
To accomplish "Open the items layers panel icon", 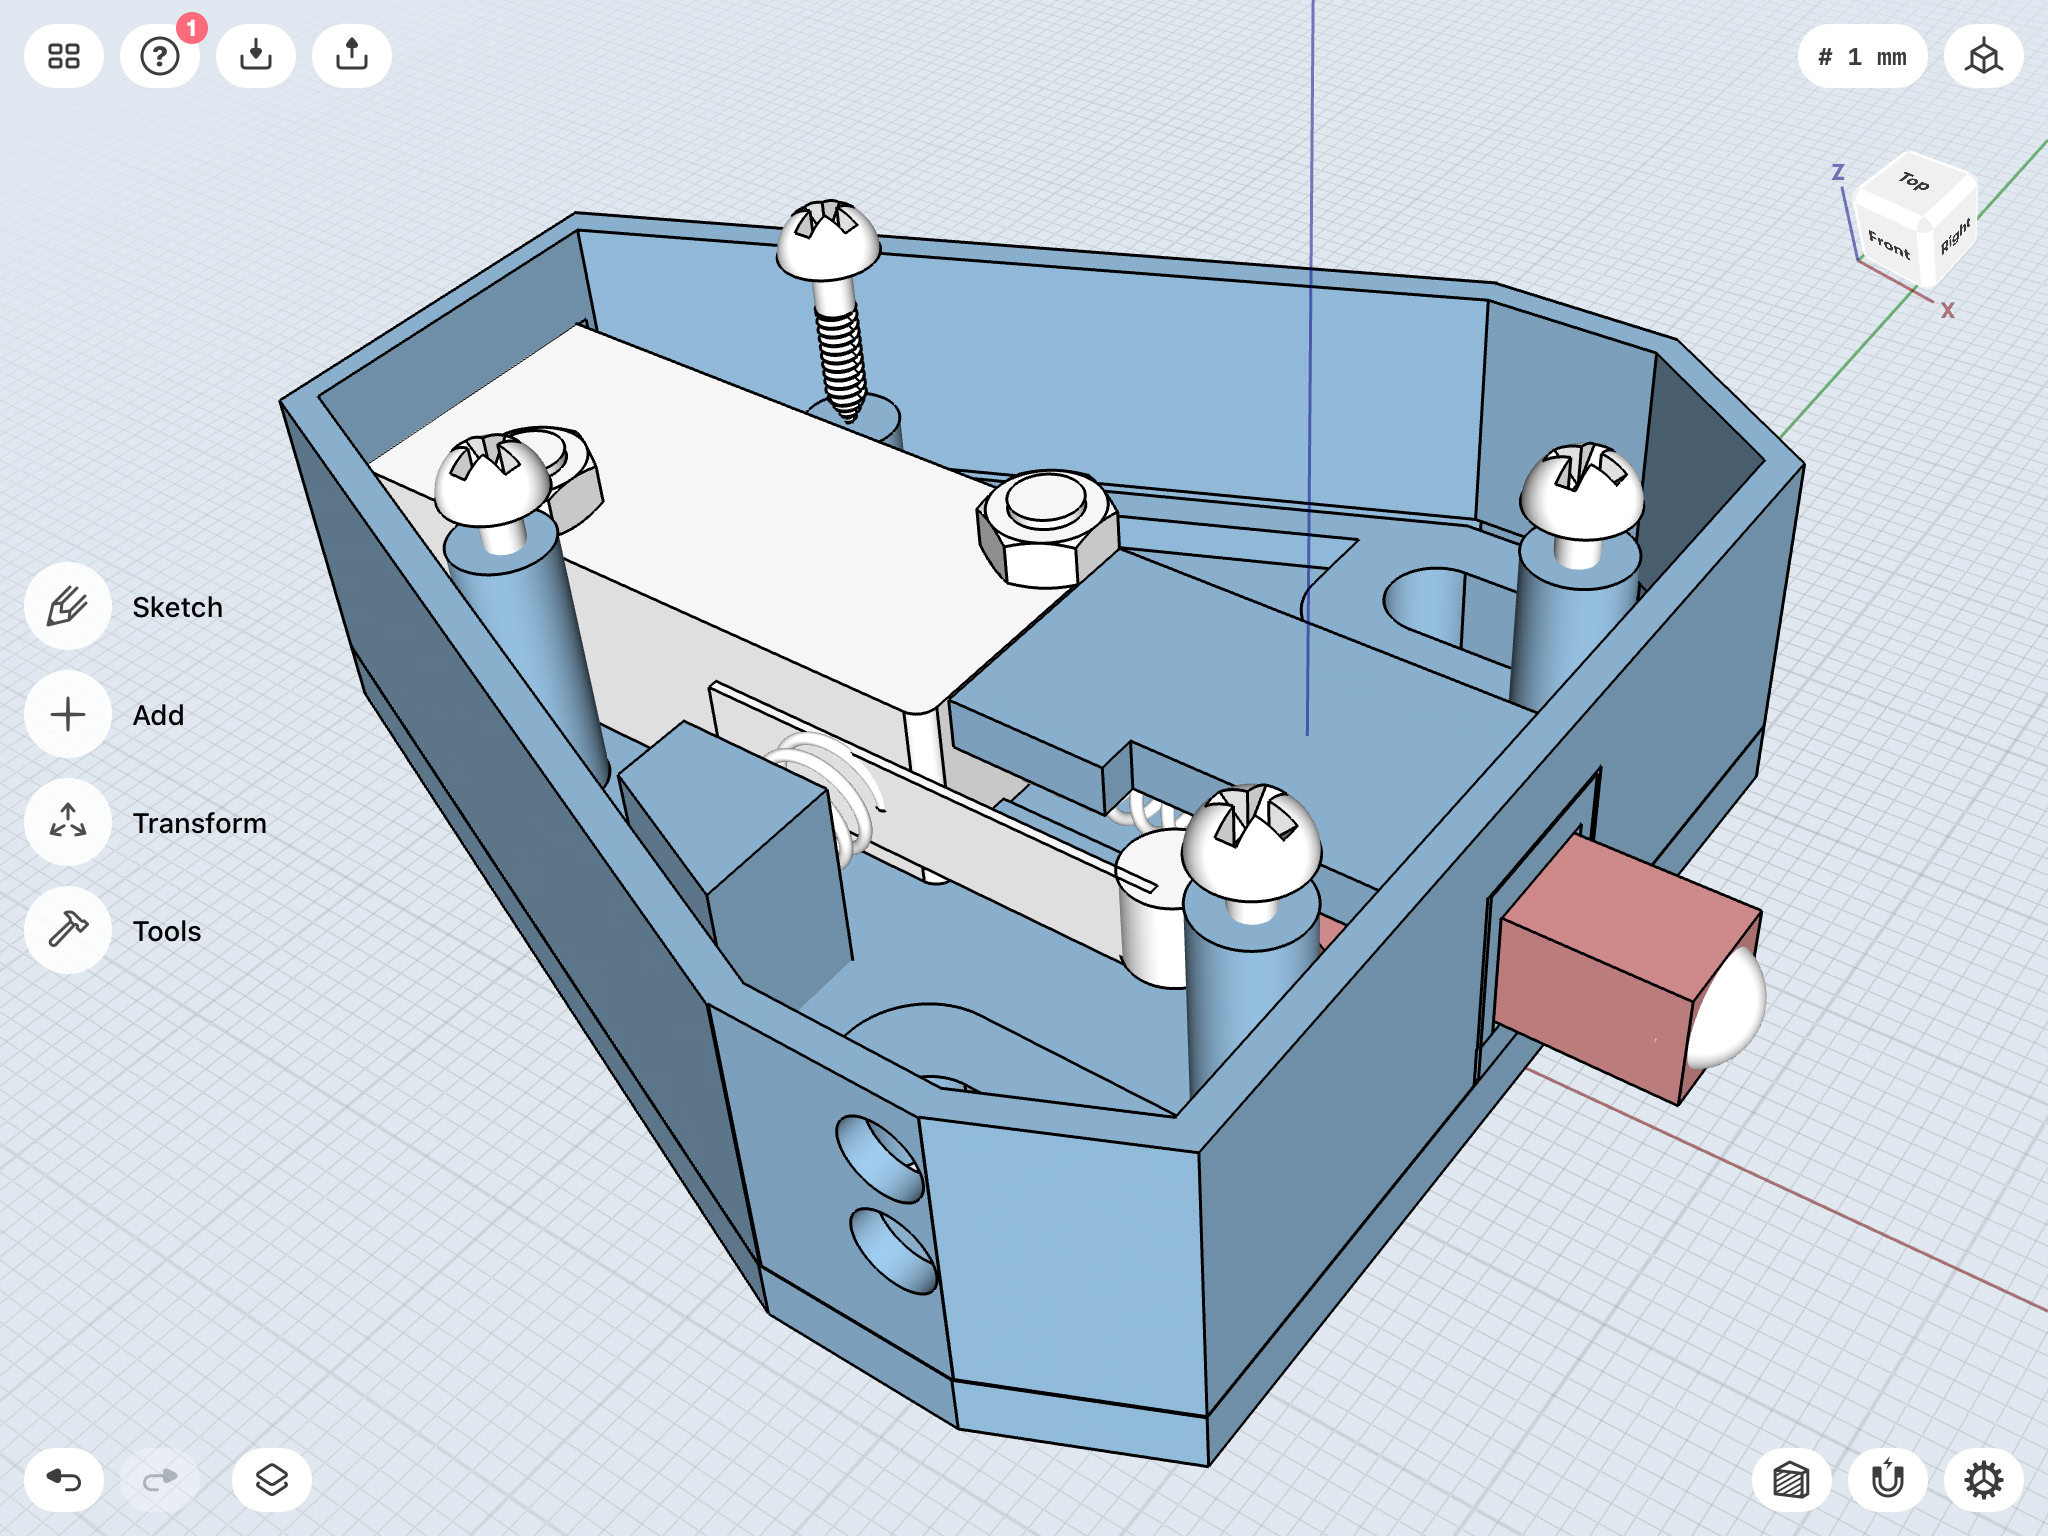I will click(x=272, y=1479).
